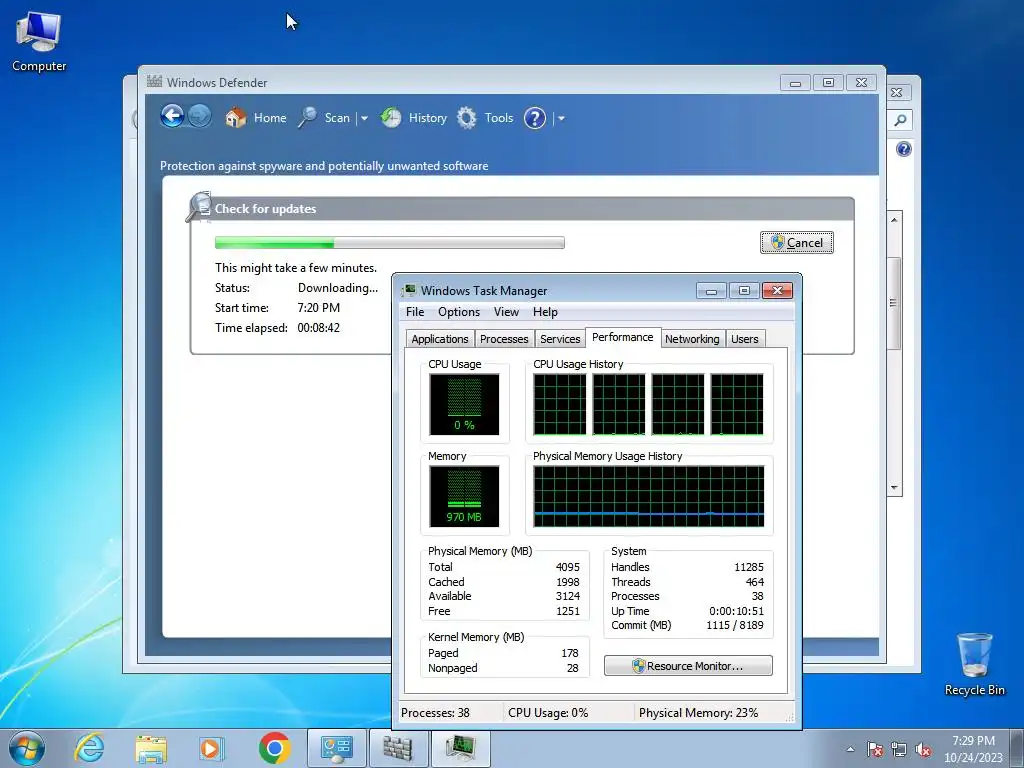Viewport: 1024px width, 768px height.
Task: Select the Computer desktop icon
Action: coord(39,41)
